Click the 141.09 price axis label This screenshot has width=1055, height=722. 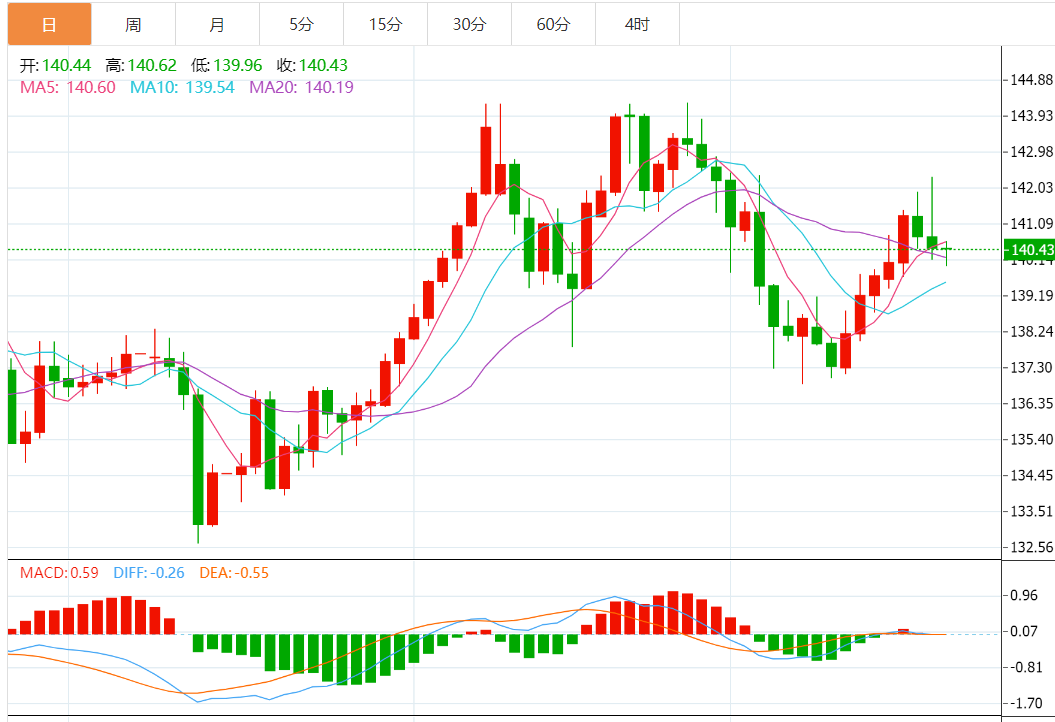tap(1031, 223)
